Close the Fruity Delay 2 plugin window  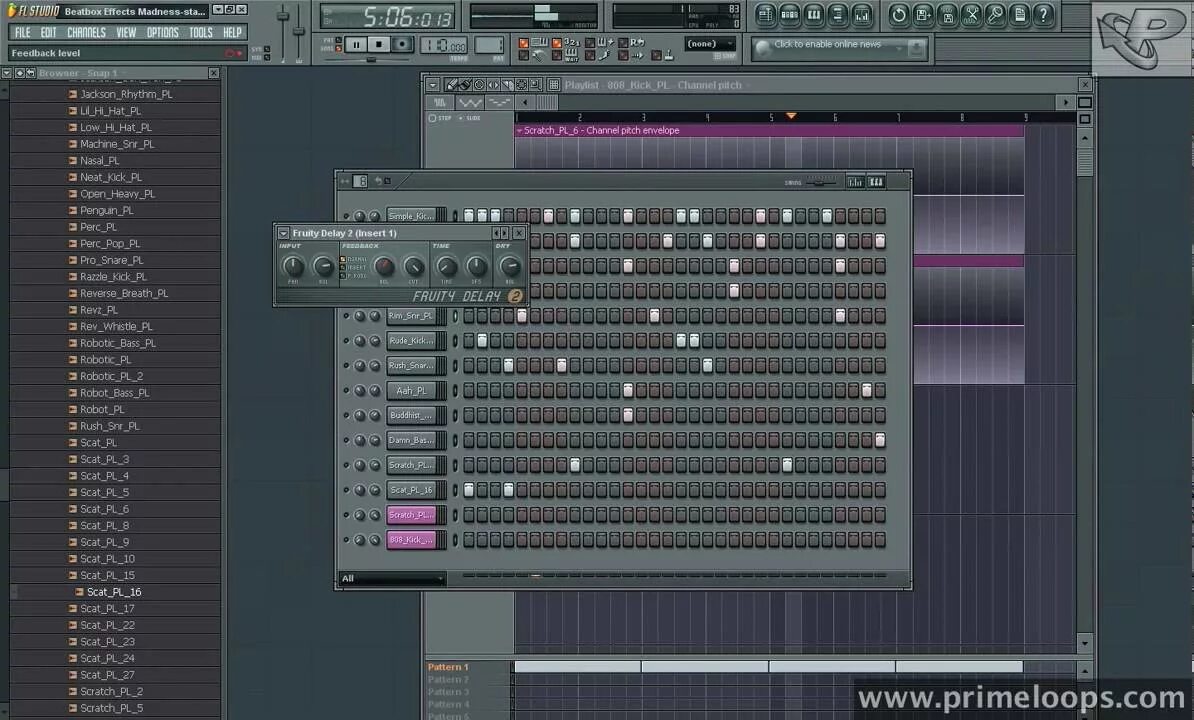click(x=519, y=233)
